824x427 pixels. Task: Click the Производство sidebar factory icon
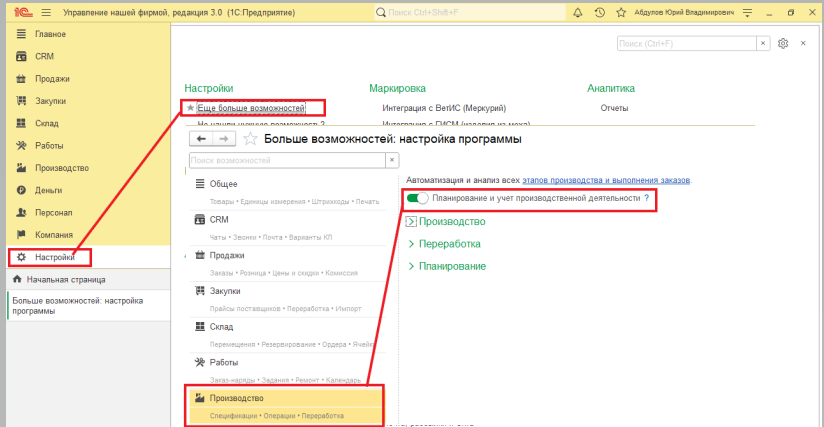tap(21, 168)
